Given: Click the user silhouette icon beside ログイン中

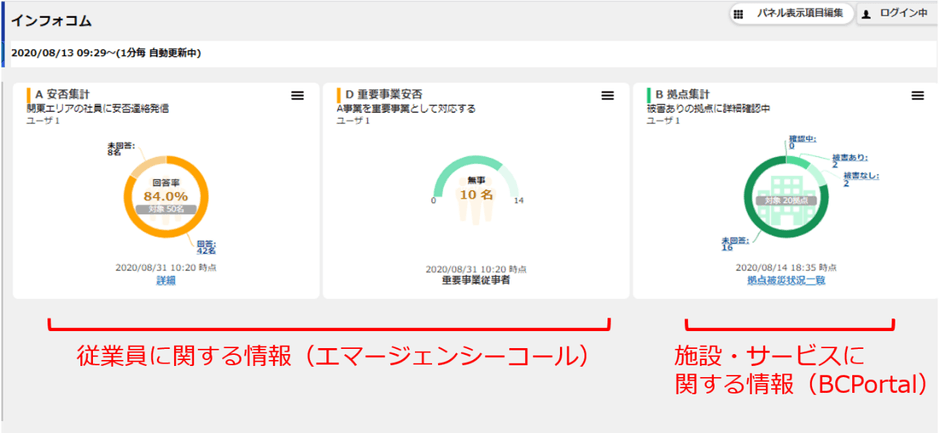Looking at the screenshot, I should pyautogui.click(x=866, y=14).
